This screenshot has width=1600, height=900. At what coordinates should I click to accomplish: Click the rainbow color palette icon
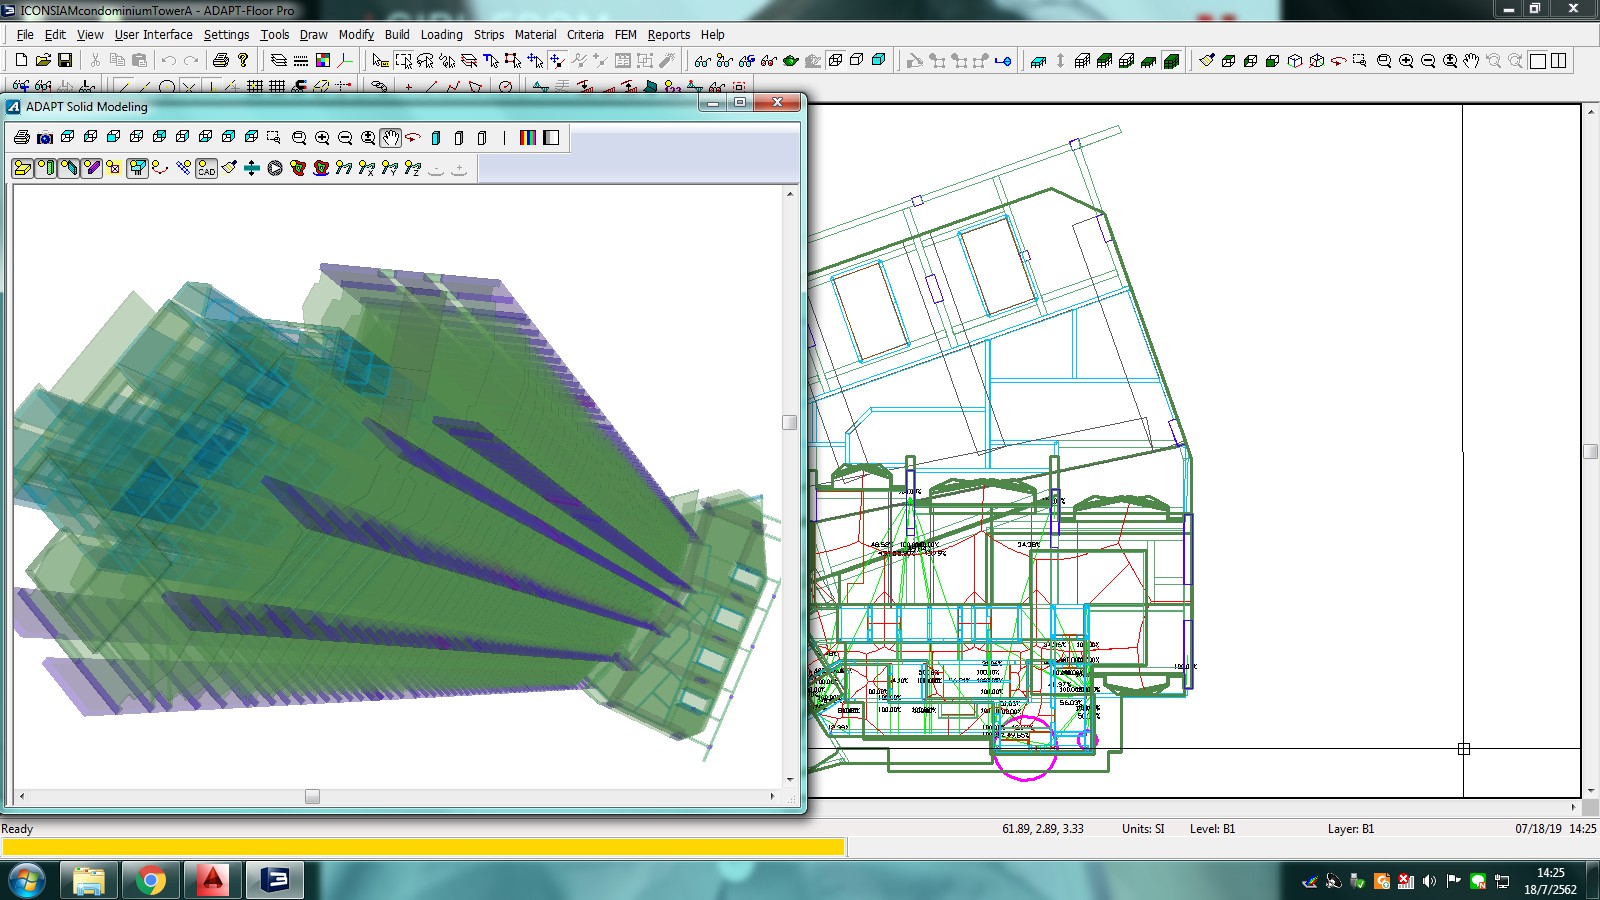(528, 138)
